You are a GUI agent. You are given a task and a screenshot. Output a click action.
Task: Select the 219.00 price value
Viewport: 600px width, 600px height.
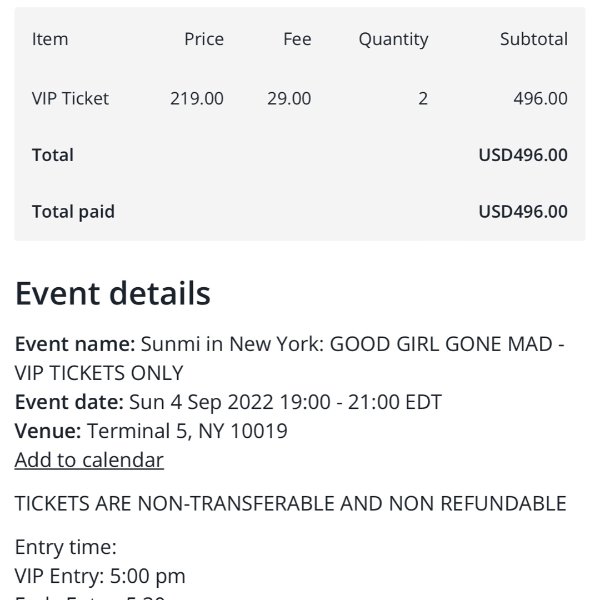pos(197,98)
